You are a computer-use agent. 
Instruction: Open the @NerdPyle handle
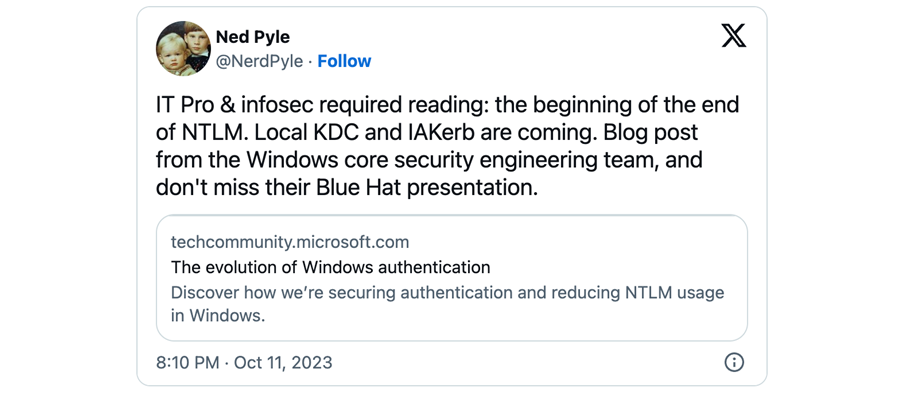click(259, 61)
